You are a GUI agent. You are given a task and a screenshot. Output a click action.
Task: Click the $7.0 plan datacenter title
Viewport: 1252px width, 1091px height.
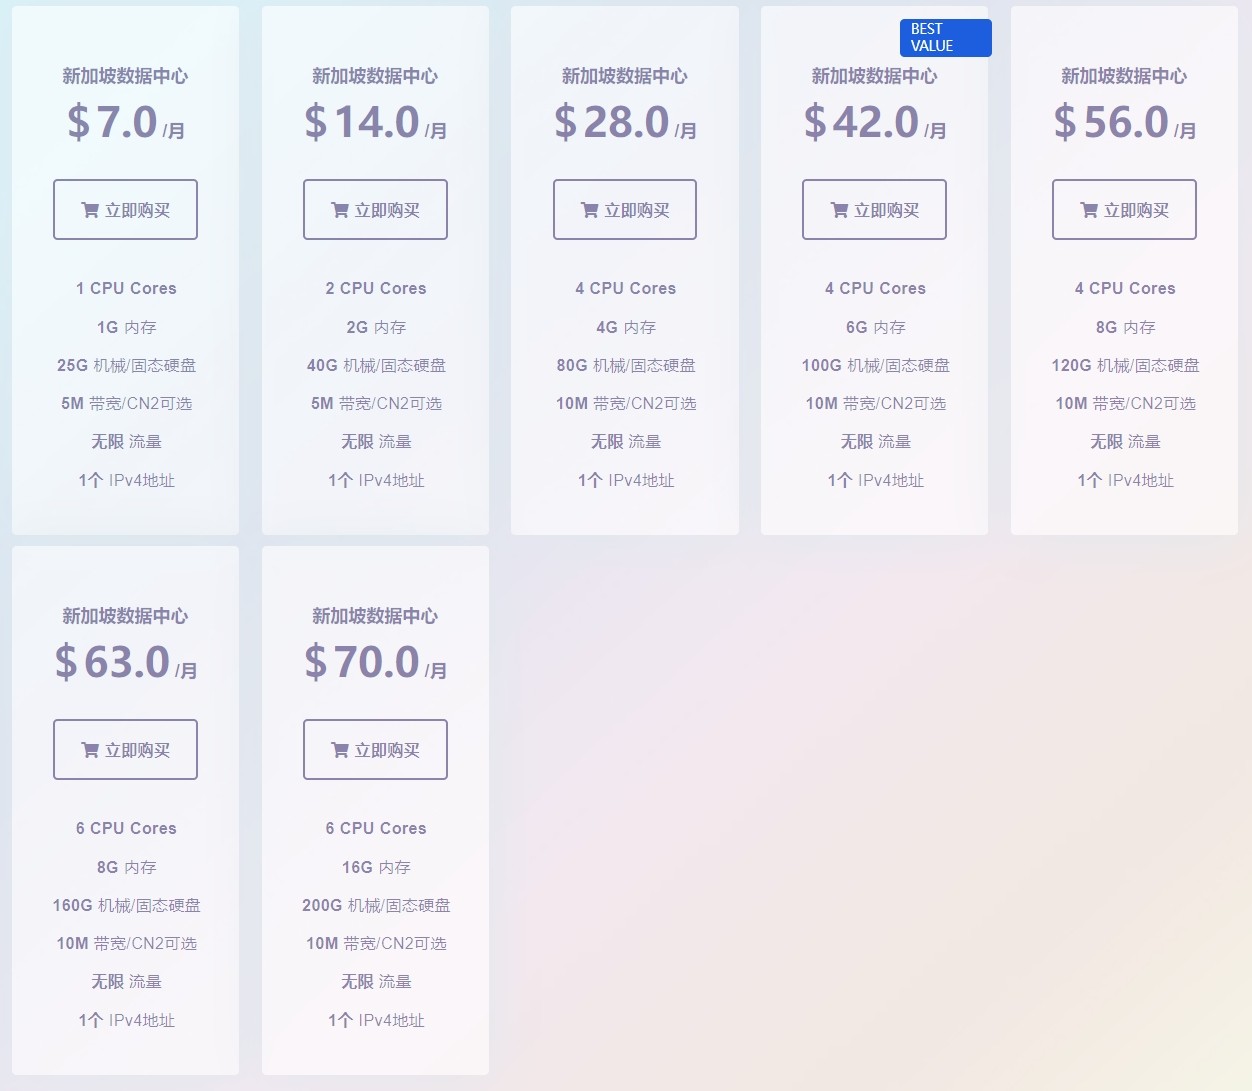[x=125, y=76]
